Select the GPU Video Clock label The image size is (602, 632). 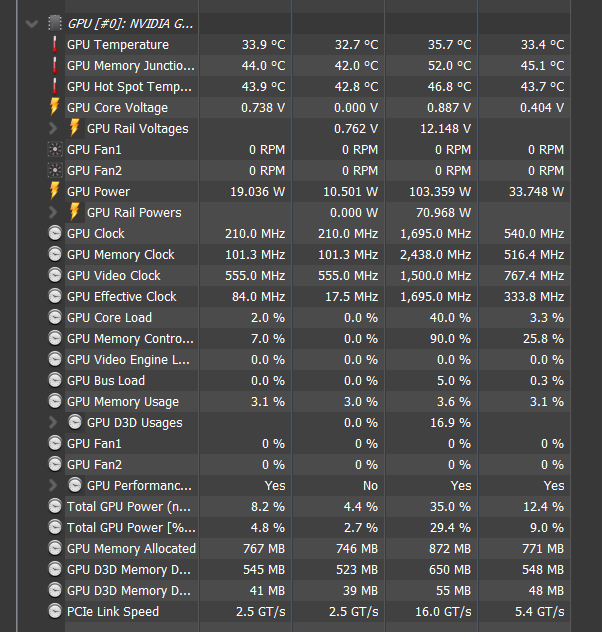tap(114, 275)
